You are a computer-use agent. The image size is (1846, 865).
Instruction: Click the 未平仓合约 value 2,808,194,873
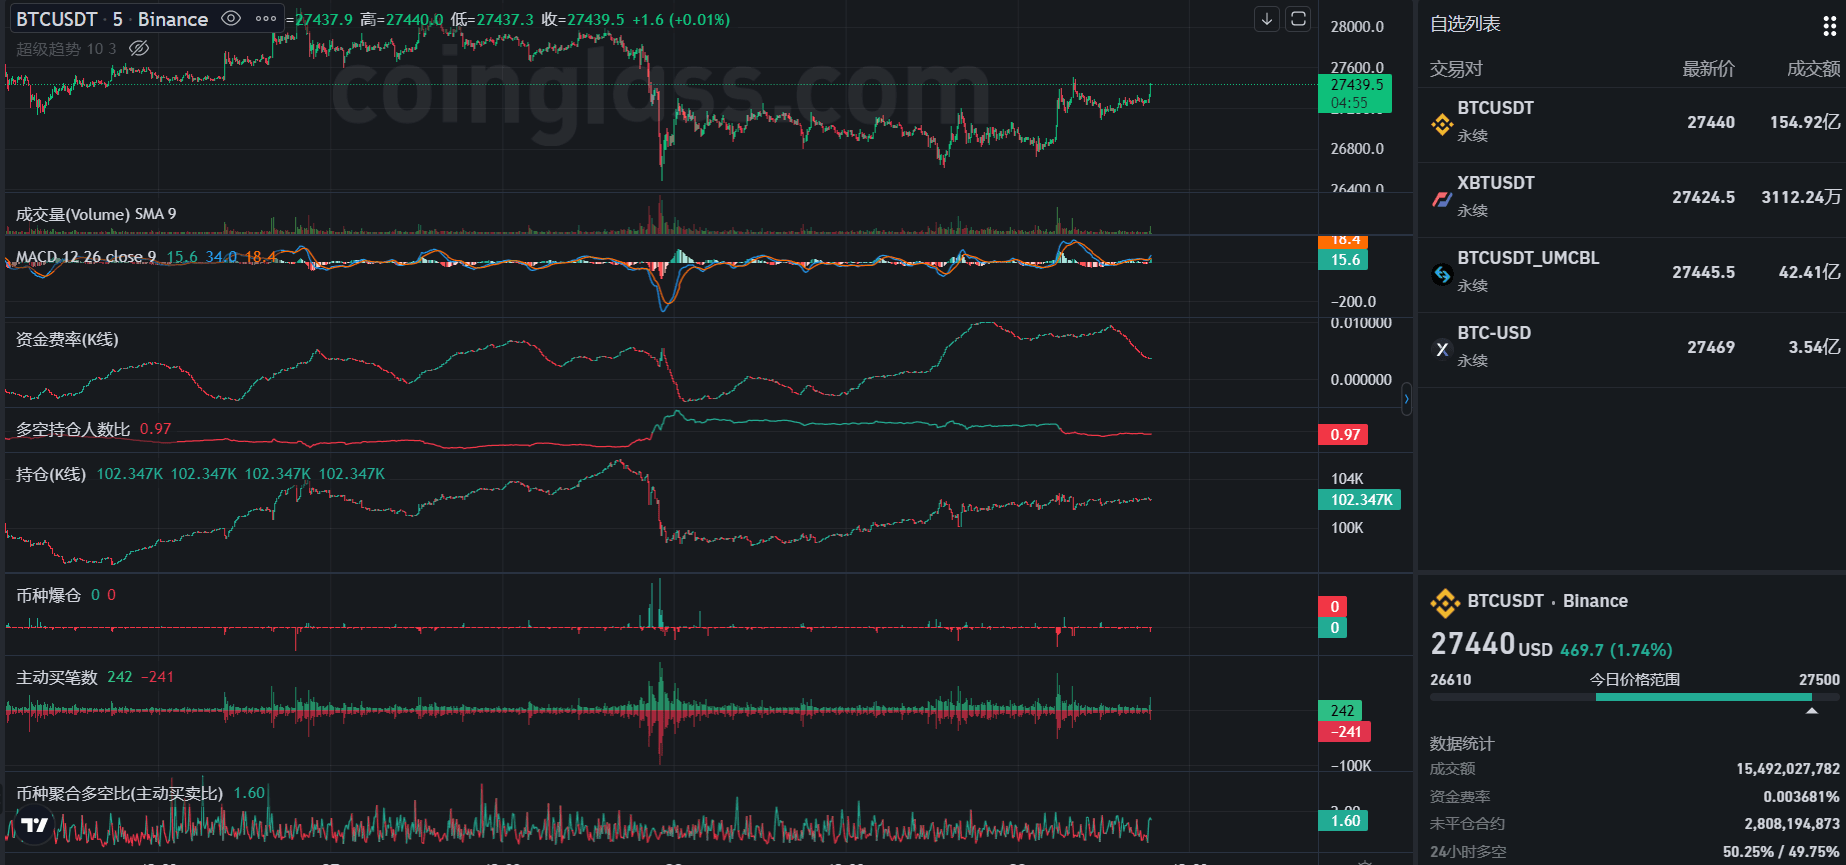(1792, 824)
